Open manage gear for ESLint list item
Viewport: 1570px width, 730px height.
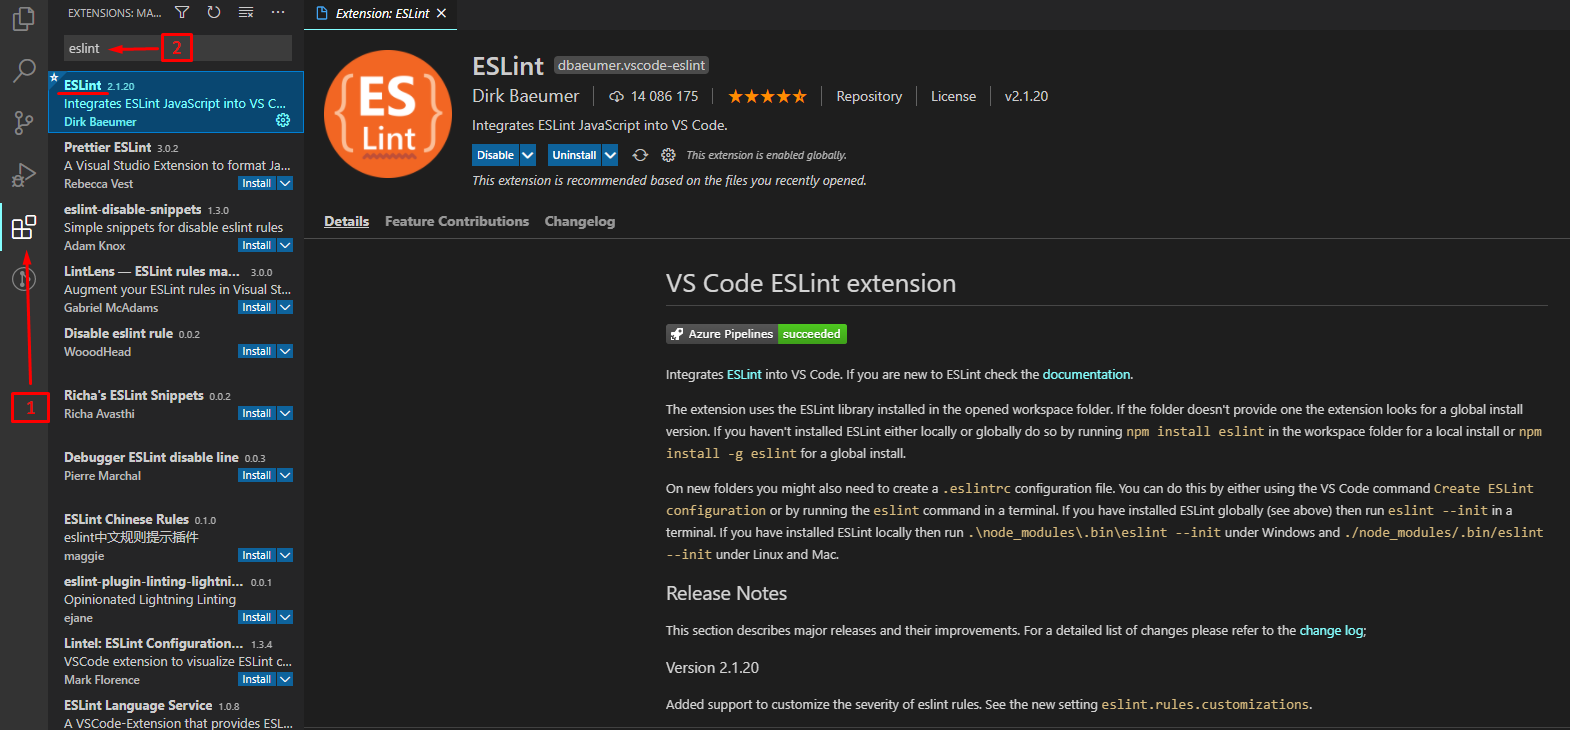pyautogui.click(x=283, y=120)
